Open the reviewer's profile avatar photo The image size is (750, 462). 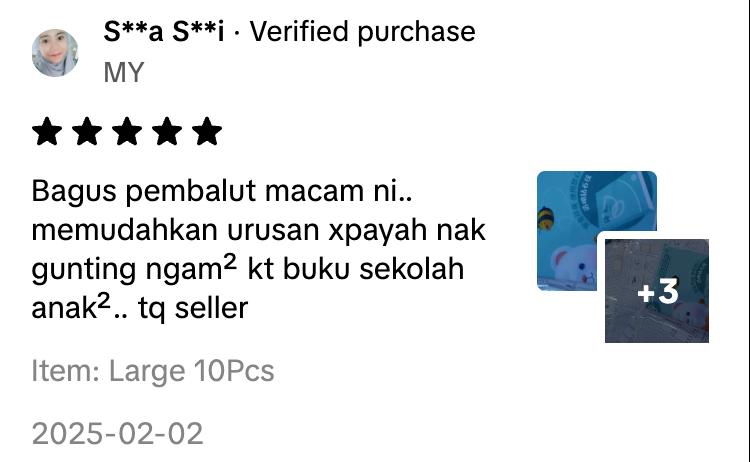click(x=55, y=53)
